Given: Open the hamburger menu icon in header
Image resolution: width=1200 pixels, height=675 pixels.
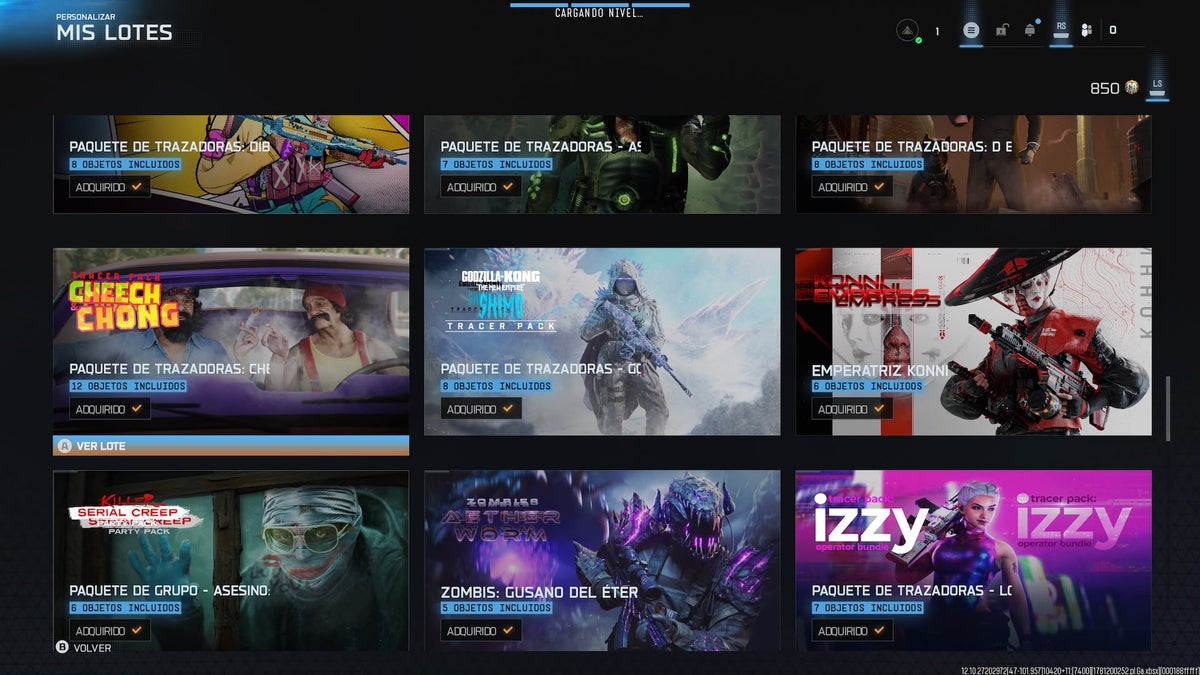Looking at the screenshot, I should point(970,31).
